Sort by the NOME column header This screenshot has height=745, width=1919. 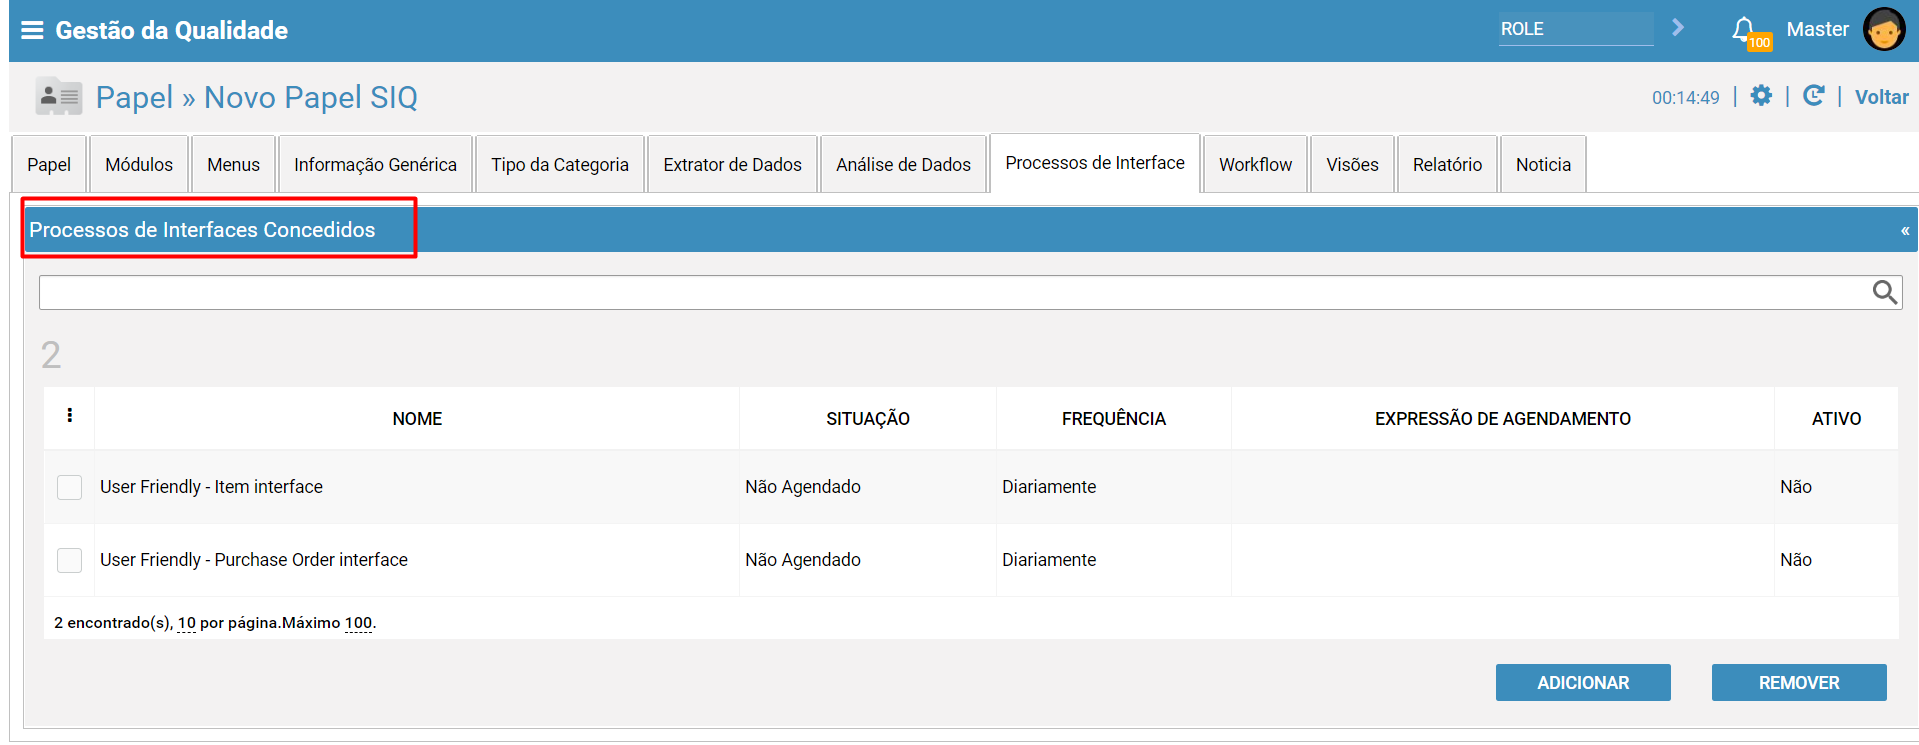tap(417, 418)
